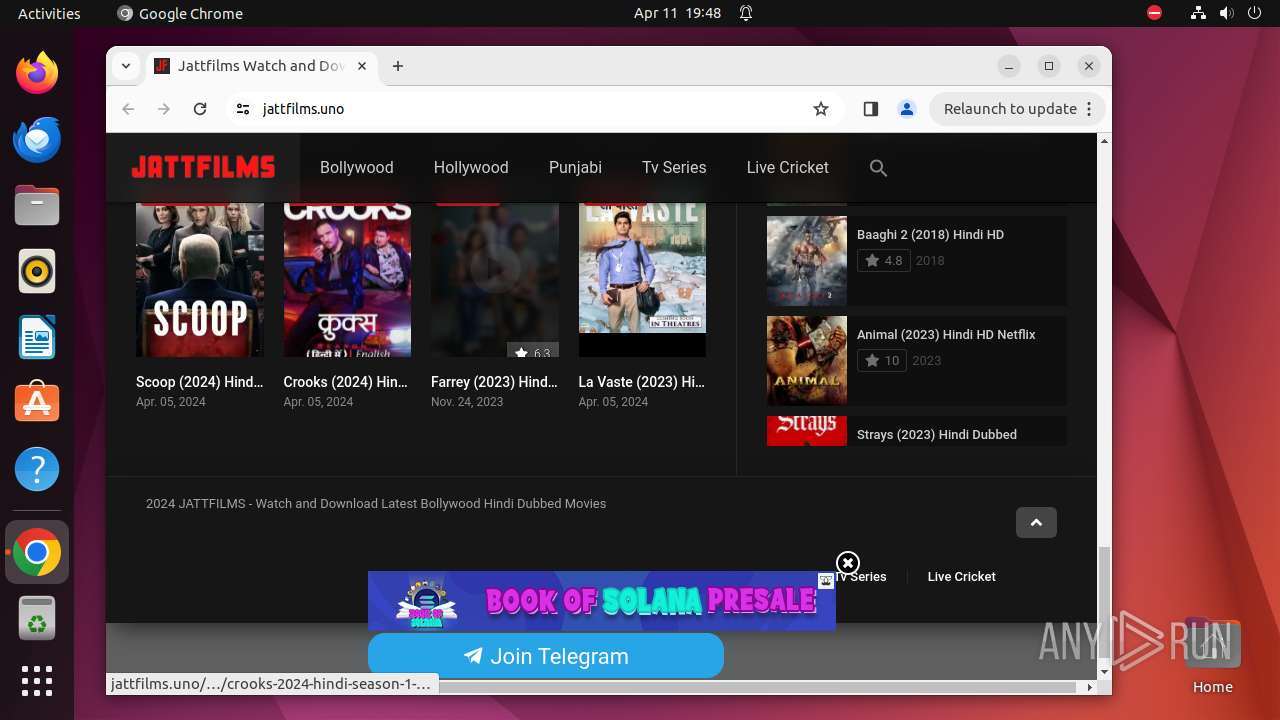Screen dimensions: 1280x720
Task: Open Activities overview
Action: (x=49, y=13)
